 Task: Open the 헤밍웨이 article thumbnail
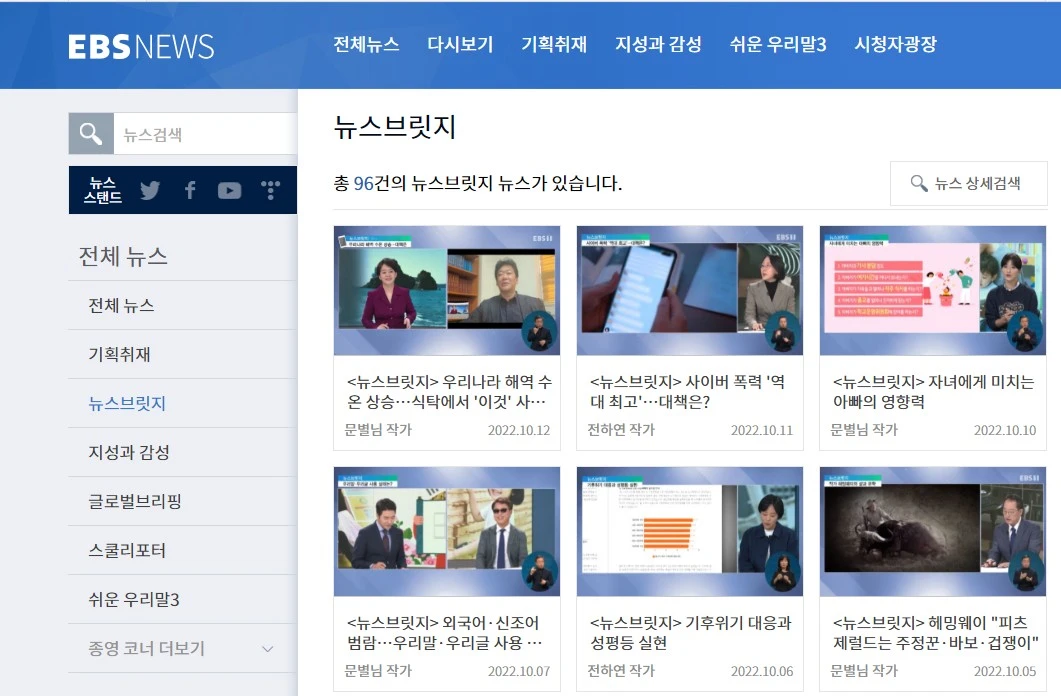point(932,531)
